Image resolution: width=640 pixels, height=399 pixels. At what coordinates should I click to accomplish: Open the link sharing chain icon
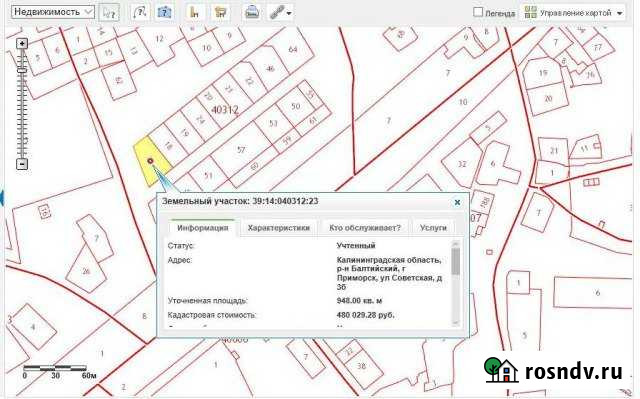click(277, 13)
